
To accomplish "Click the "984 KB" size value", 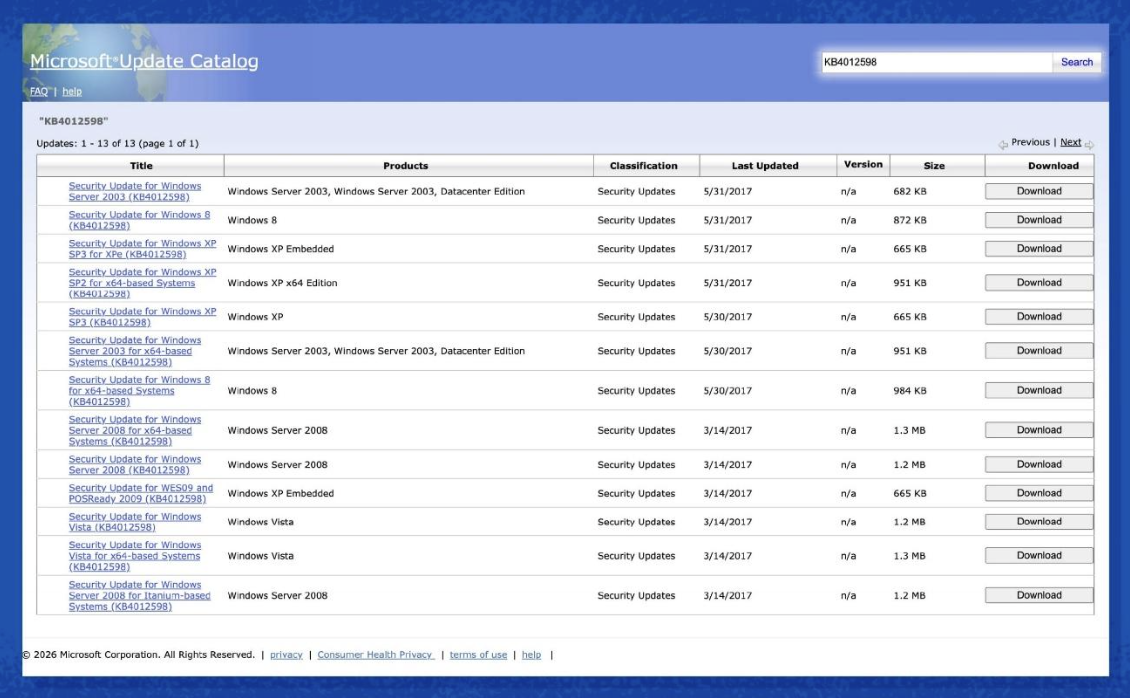I will coord(909,390).
